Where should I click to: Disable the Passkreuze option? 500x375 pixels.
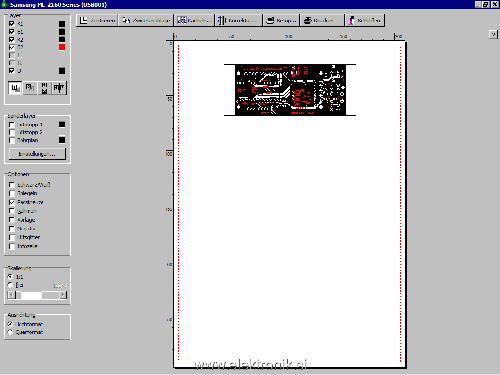point(12,202)
